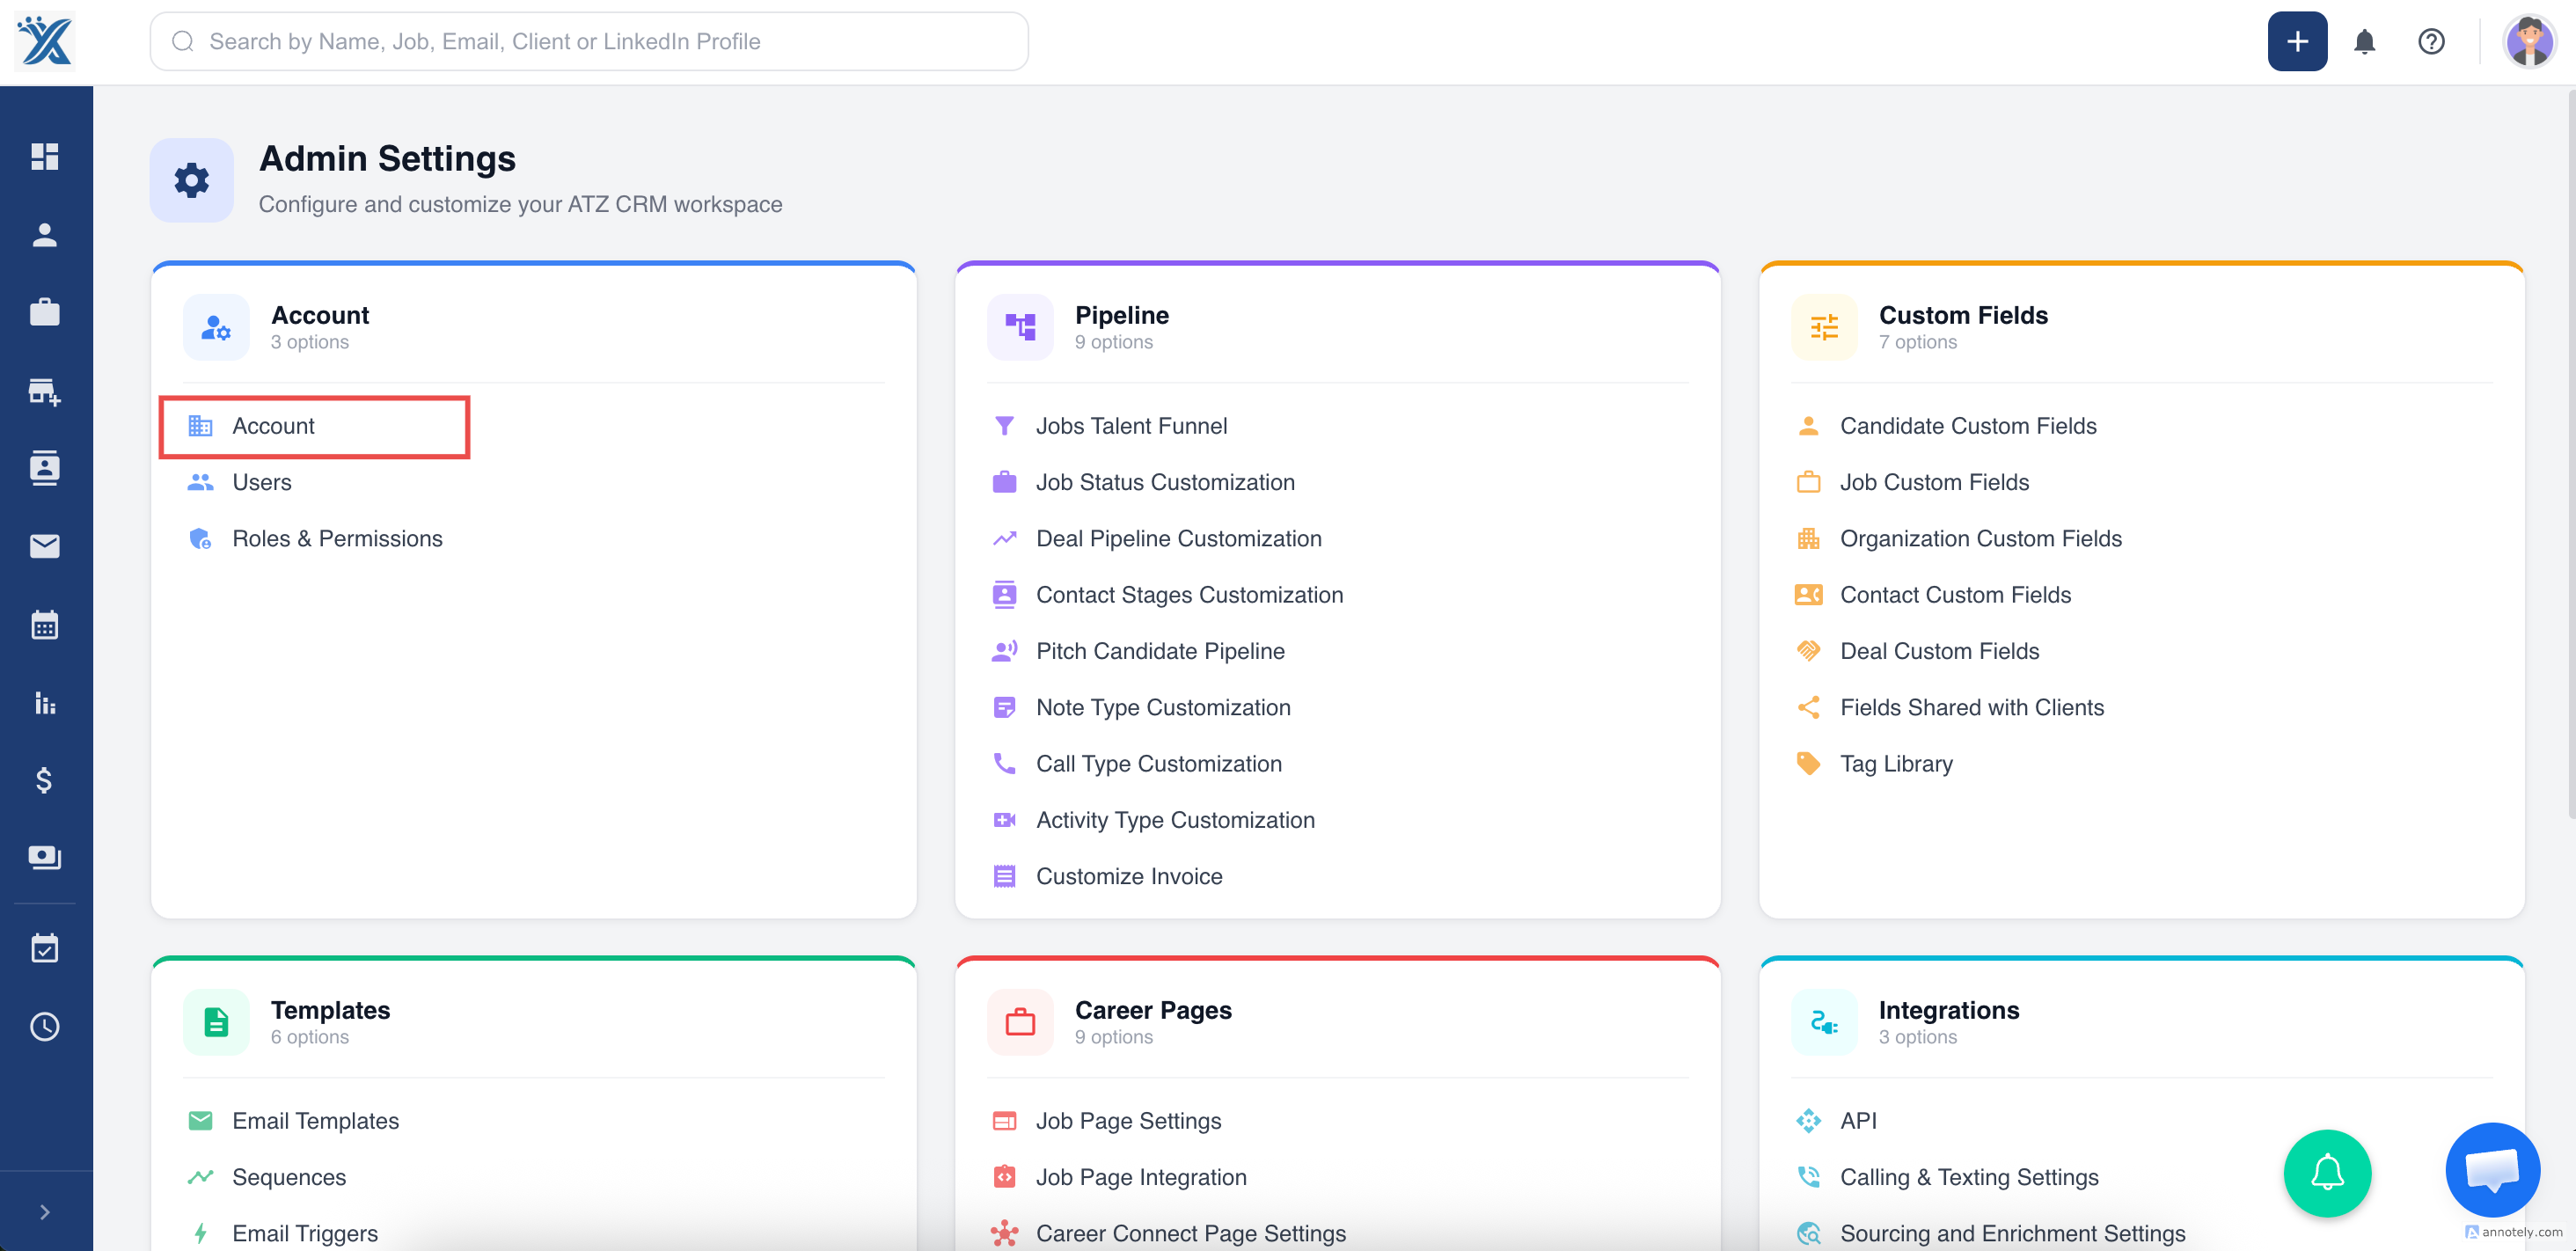Open the clock history icon in sidebar
Screen dimensions: 2576x1251
click(45, 1026)
